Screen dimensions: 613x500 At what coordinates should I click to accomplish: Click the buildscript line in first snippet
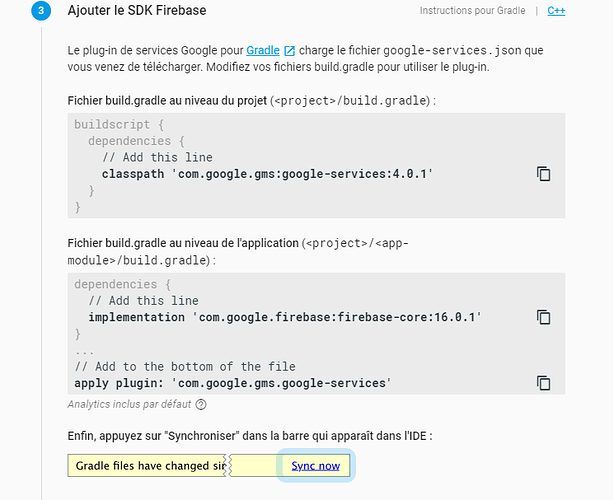click(119, 125)
